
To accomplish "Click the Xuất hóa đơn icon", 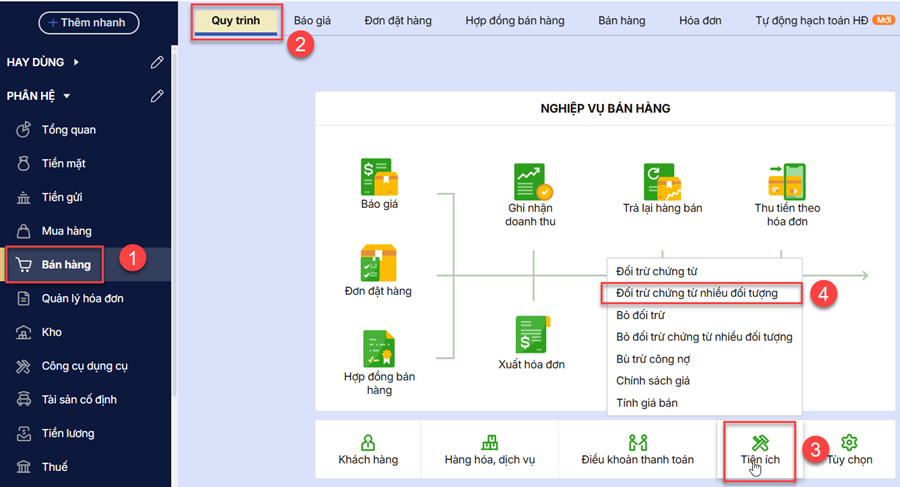I will click(531, 335).
